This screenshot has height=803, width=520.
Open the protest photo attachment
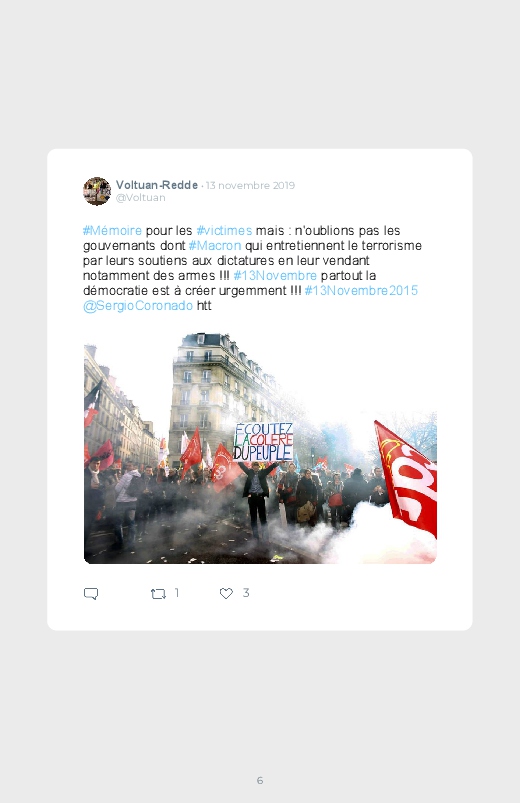click(x=260, y=449)
